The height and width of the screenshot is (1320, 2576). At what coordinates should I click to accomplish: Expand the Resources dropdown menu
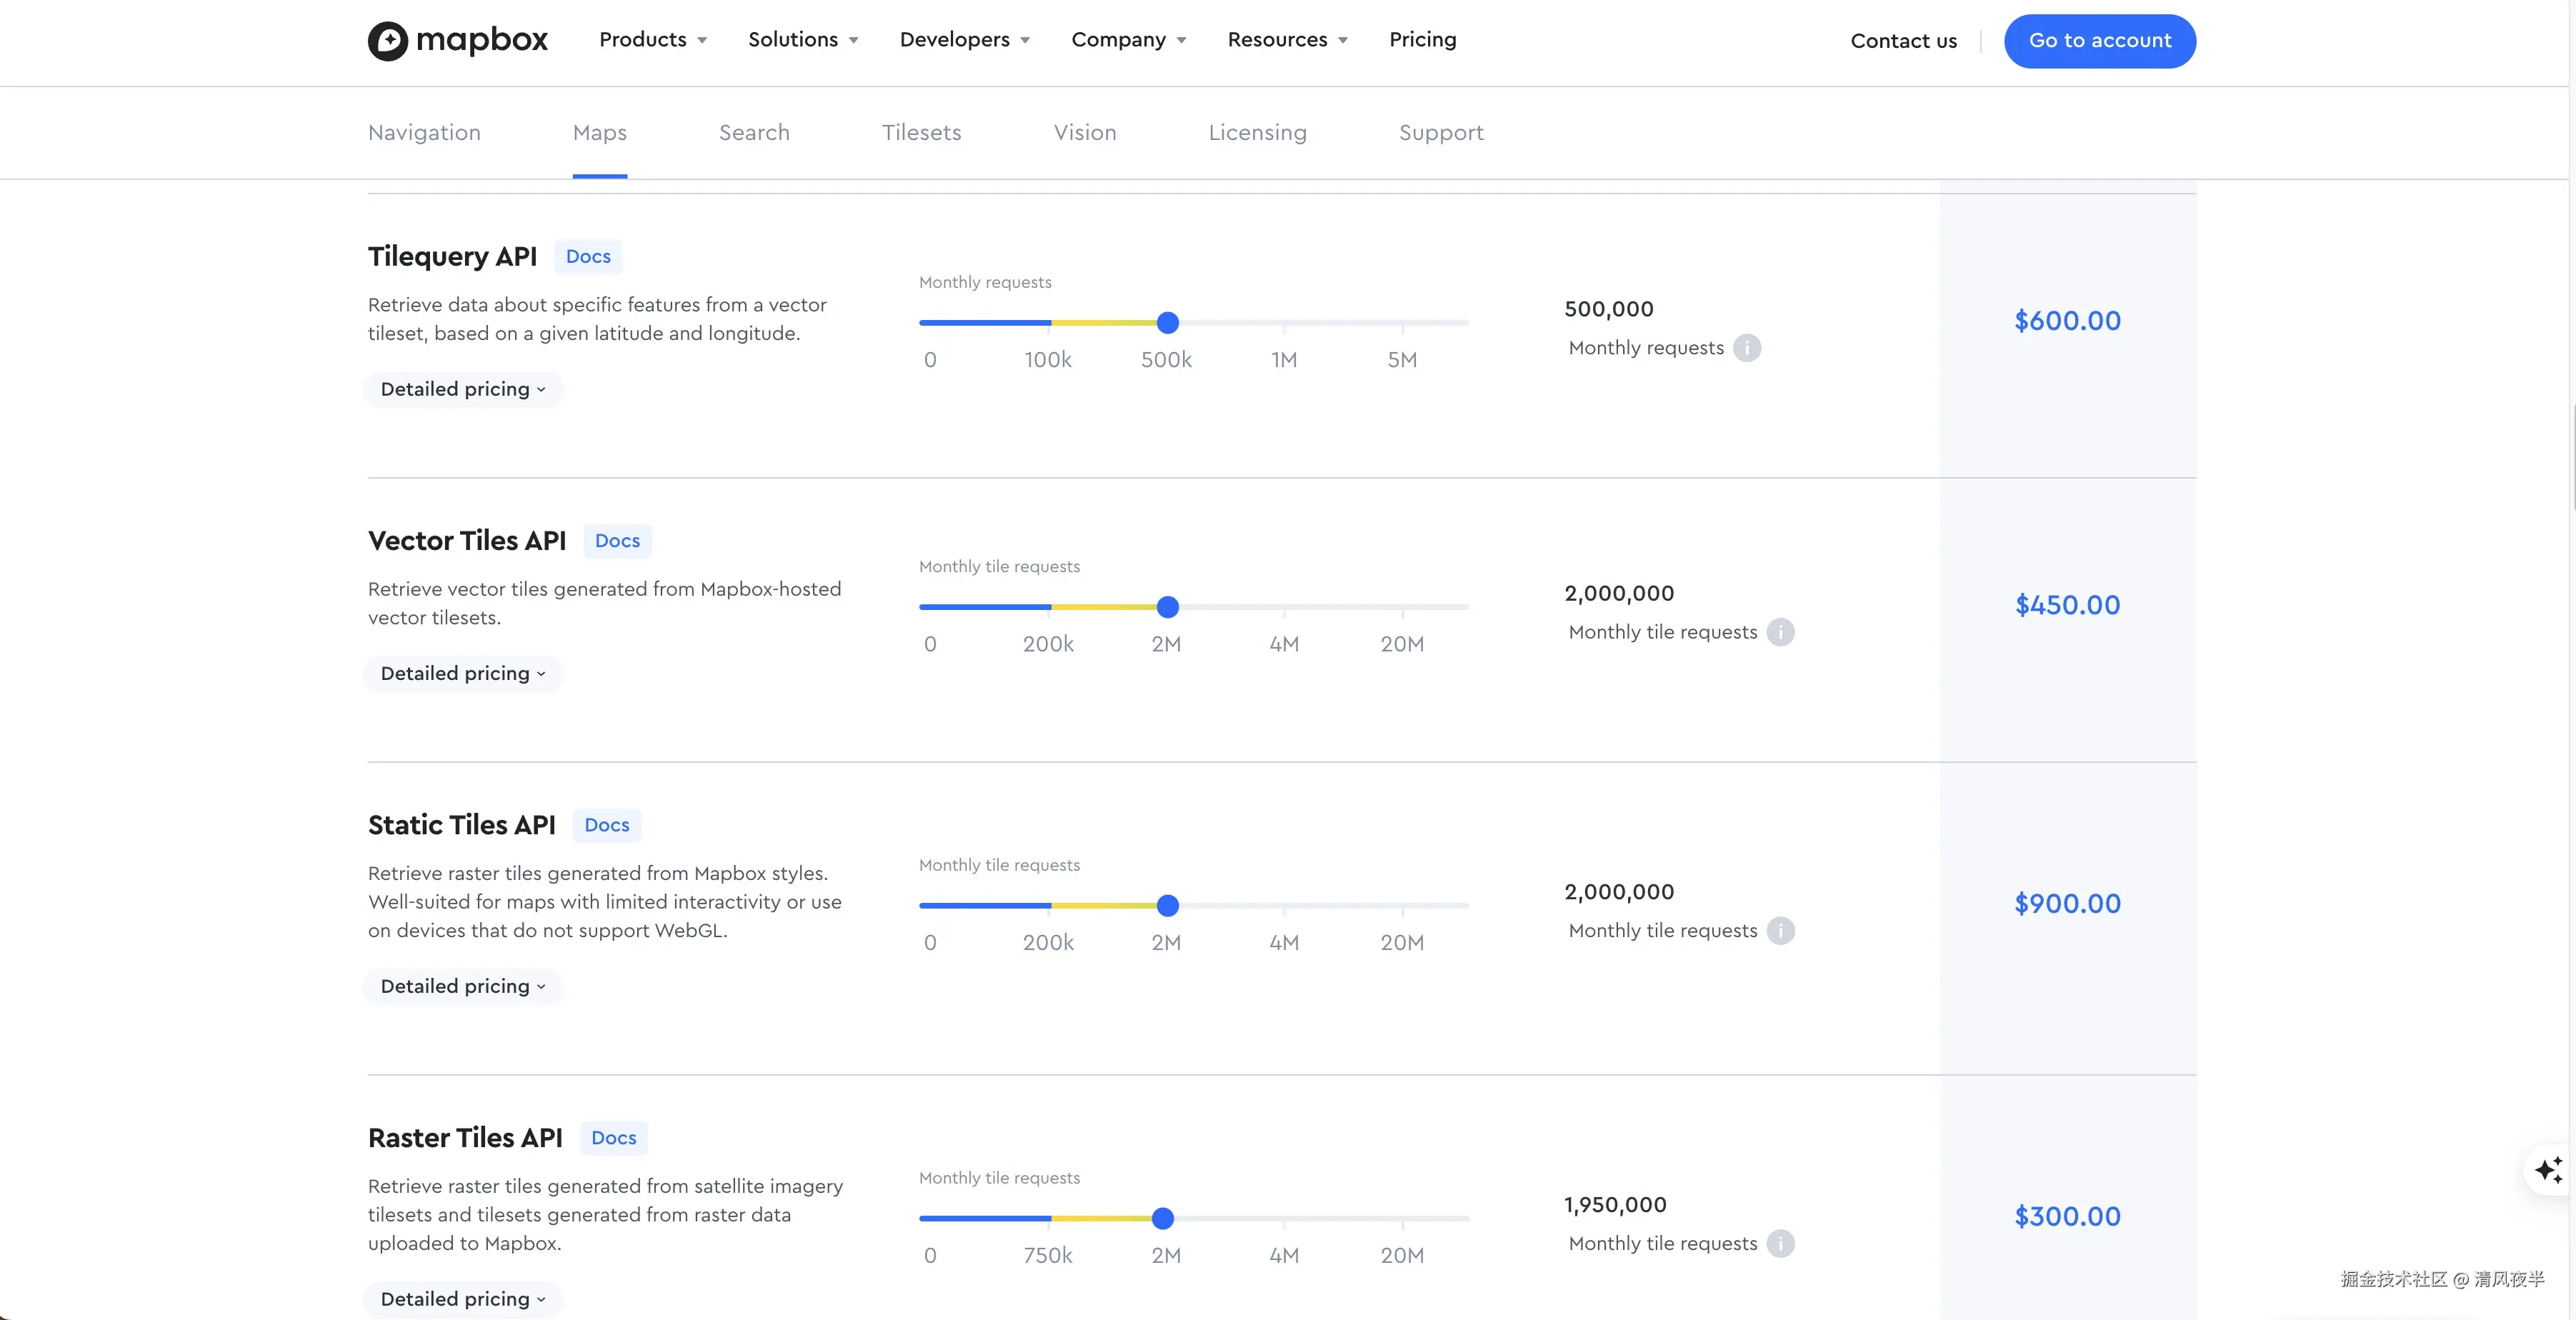(1287, 40)
